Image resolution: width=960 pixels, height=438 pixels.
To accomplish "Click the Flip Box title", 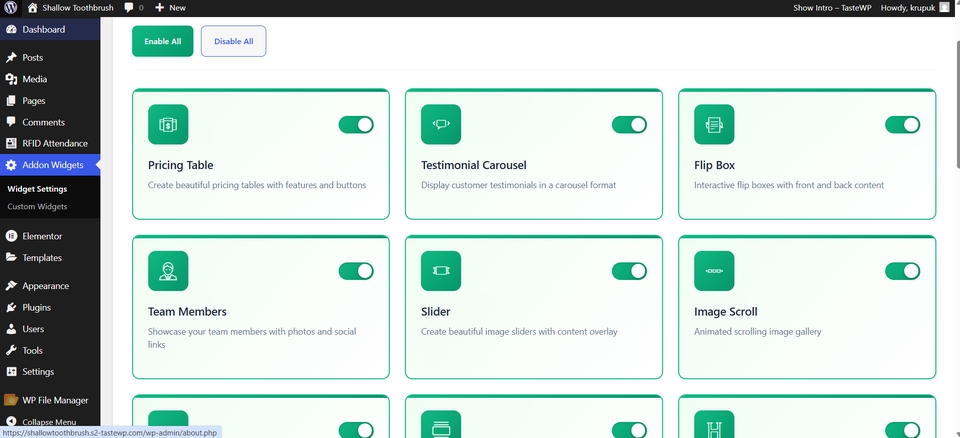I will pos(714,165).
